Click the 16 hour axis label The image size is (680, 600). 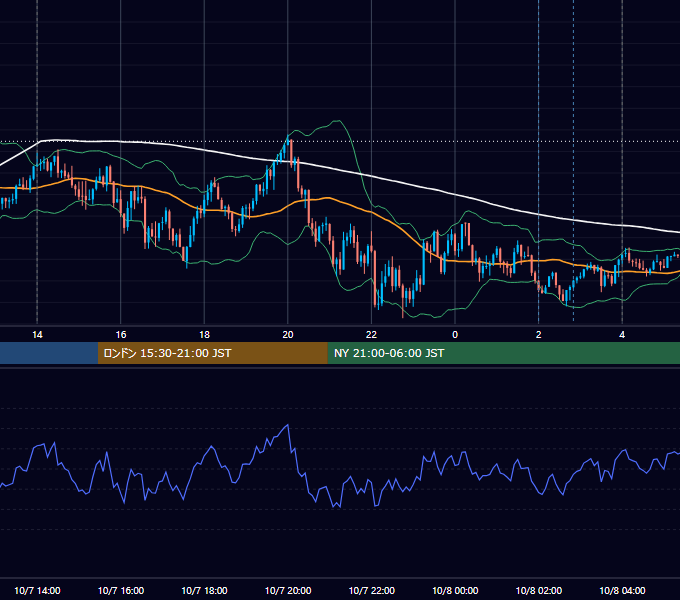(x=121, y=335)
